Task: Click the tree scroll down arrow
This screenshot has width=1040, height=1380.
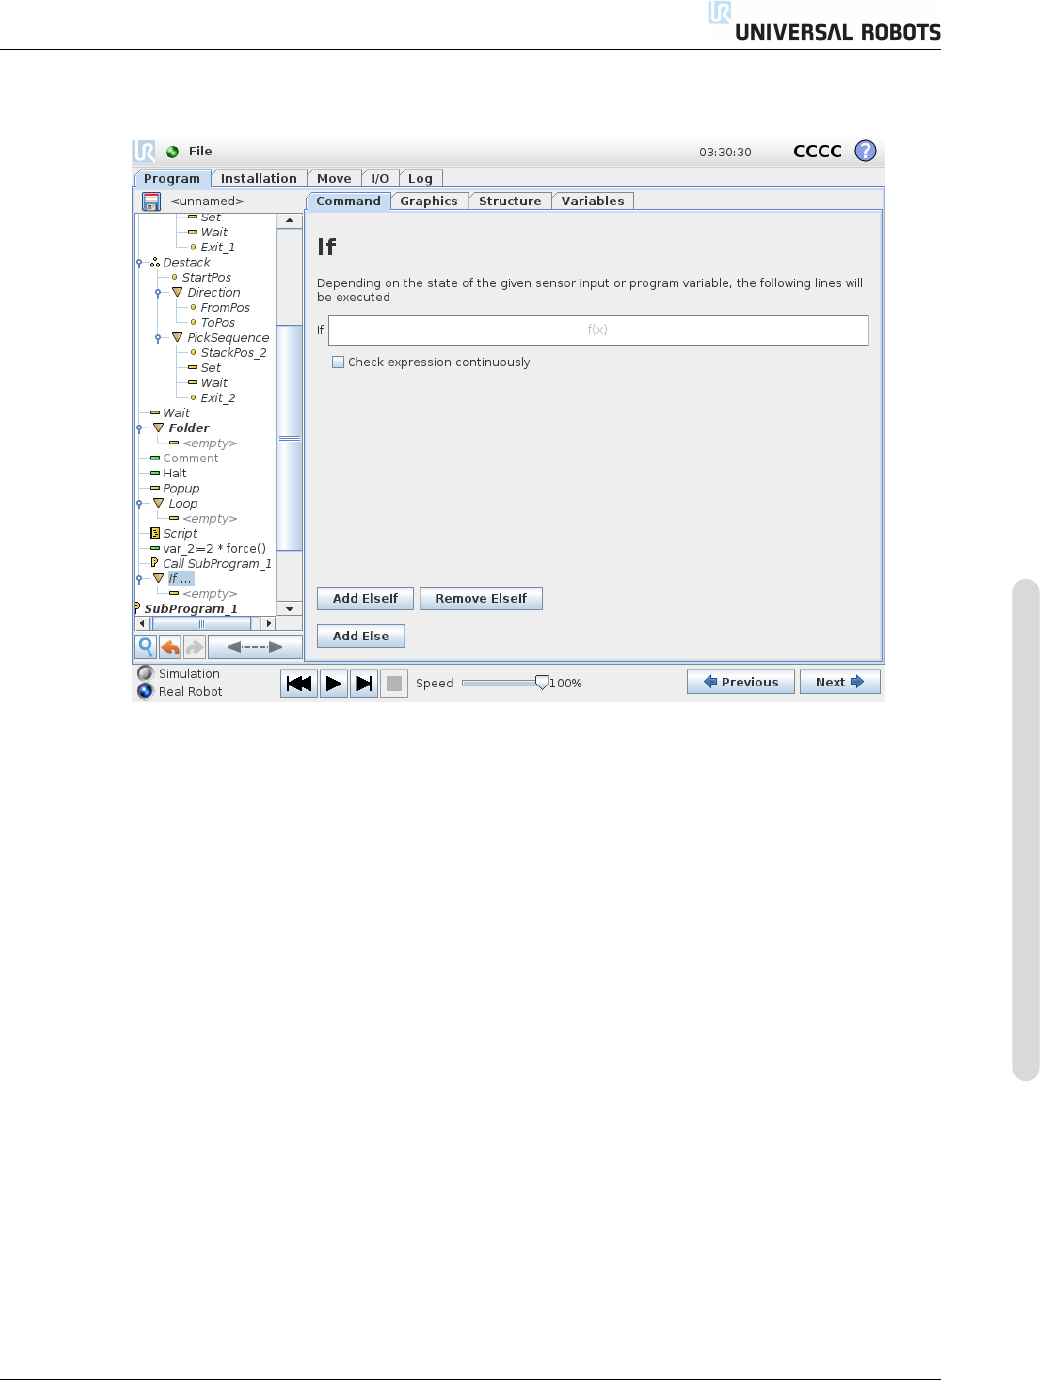Action: pyautogui.click(x=290, y=608)
